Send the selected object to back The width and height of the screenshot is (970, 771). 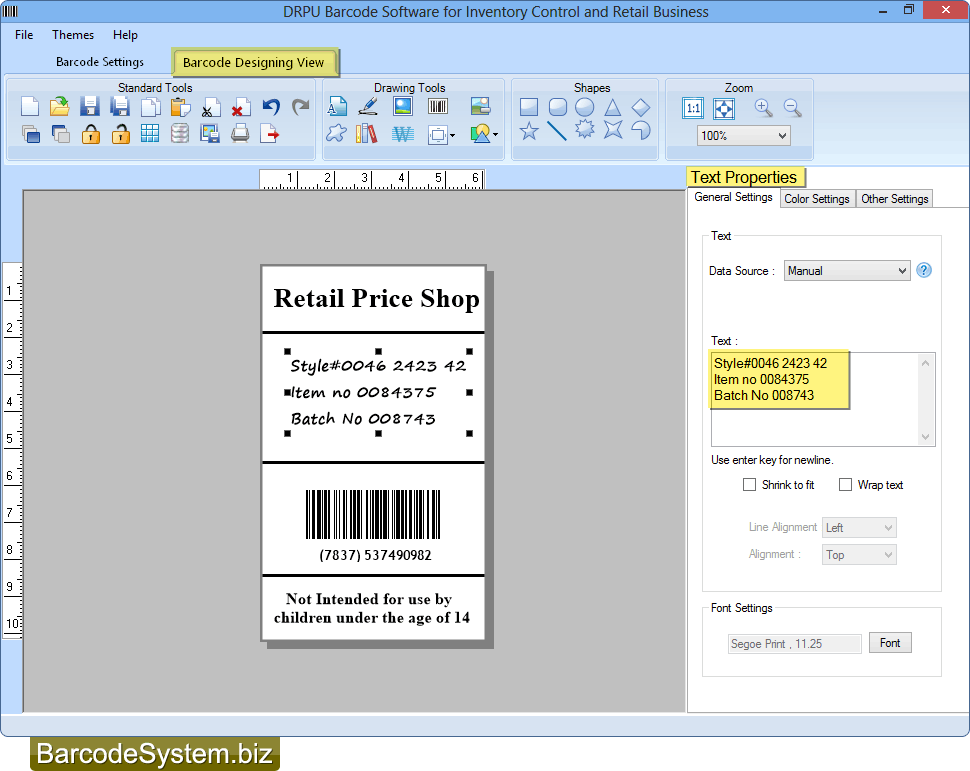point(60,134)
